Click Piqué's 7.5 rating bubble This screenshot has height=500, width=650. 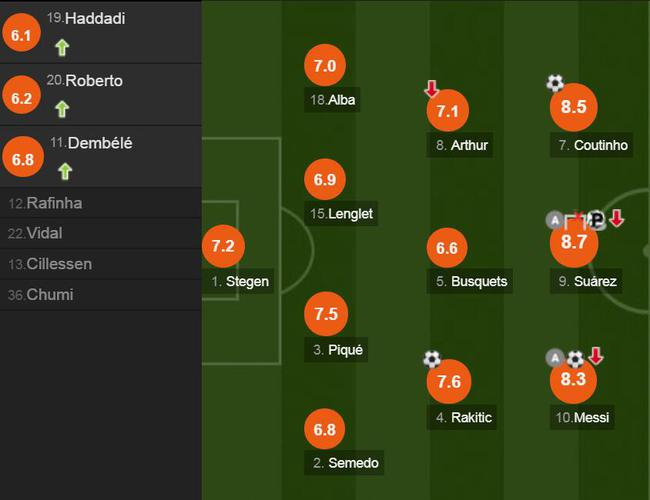click(x=325, y=314)
